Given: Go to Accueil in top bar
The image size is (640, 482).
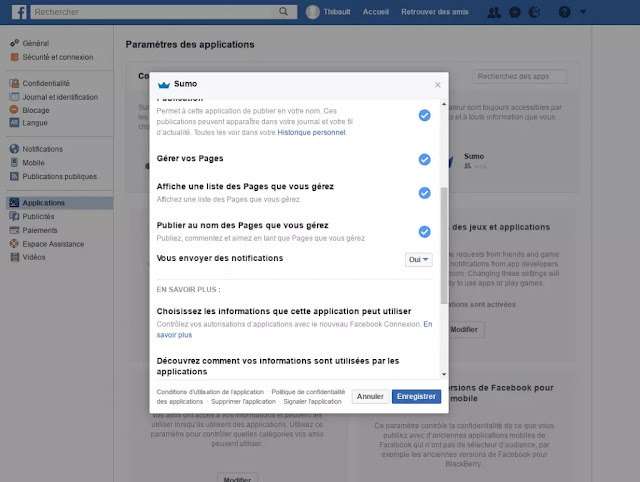Looking at the screenshot, I should [376, 12].
